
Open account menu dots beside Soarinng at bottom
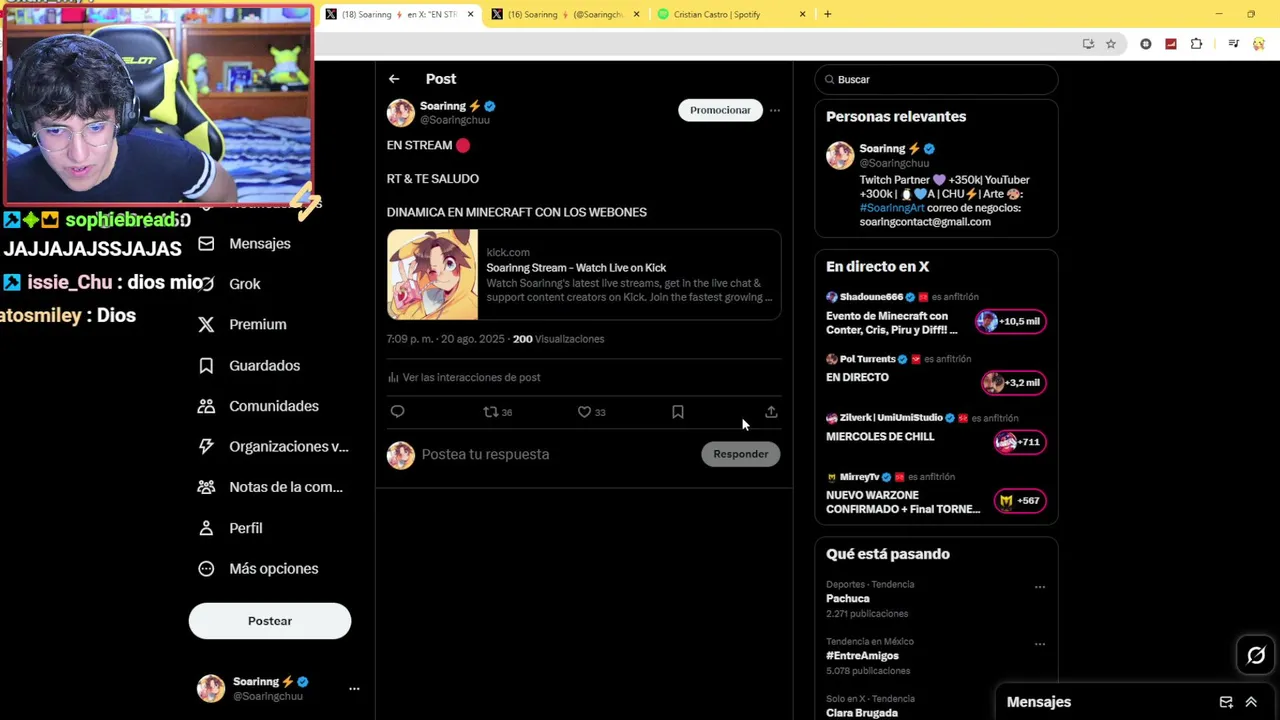coord(354,689)
